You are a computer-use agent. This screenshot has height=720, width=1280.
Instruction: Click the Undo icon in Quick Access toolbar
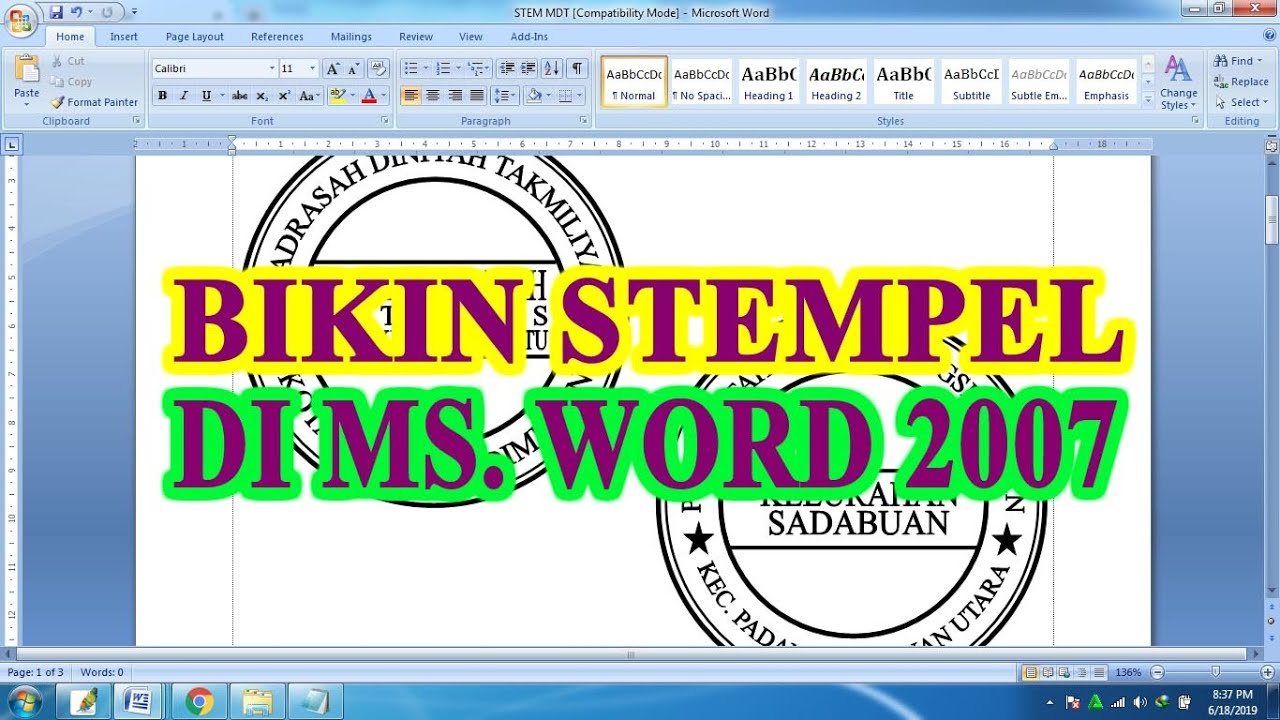[x=76, y=12]
